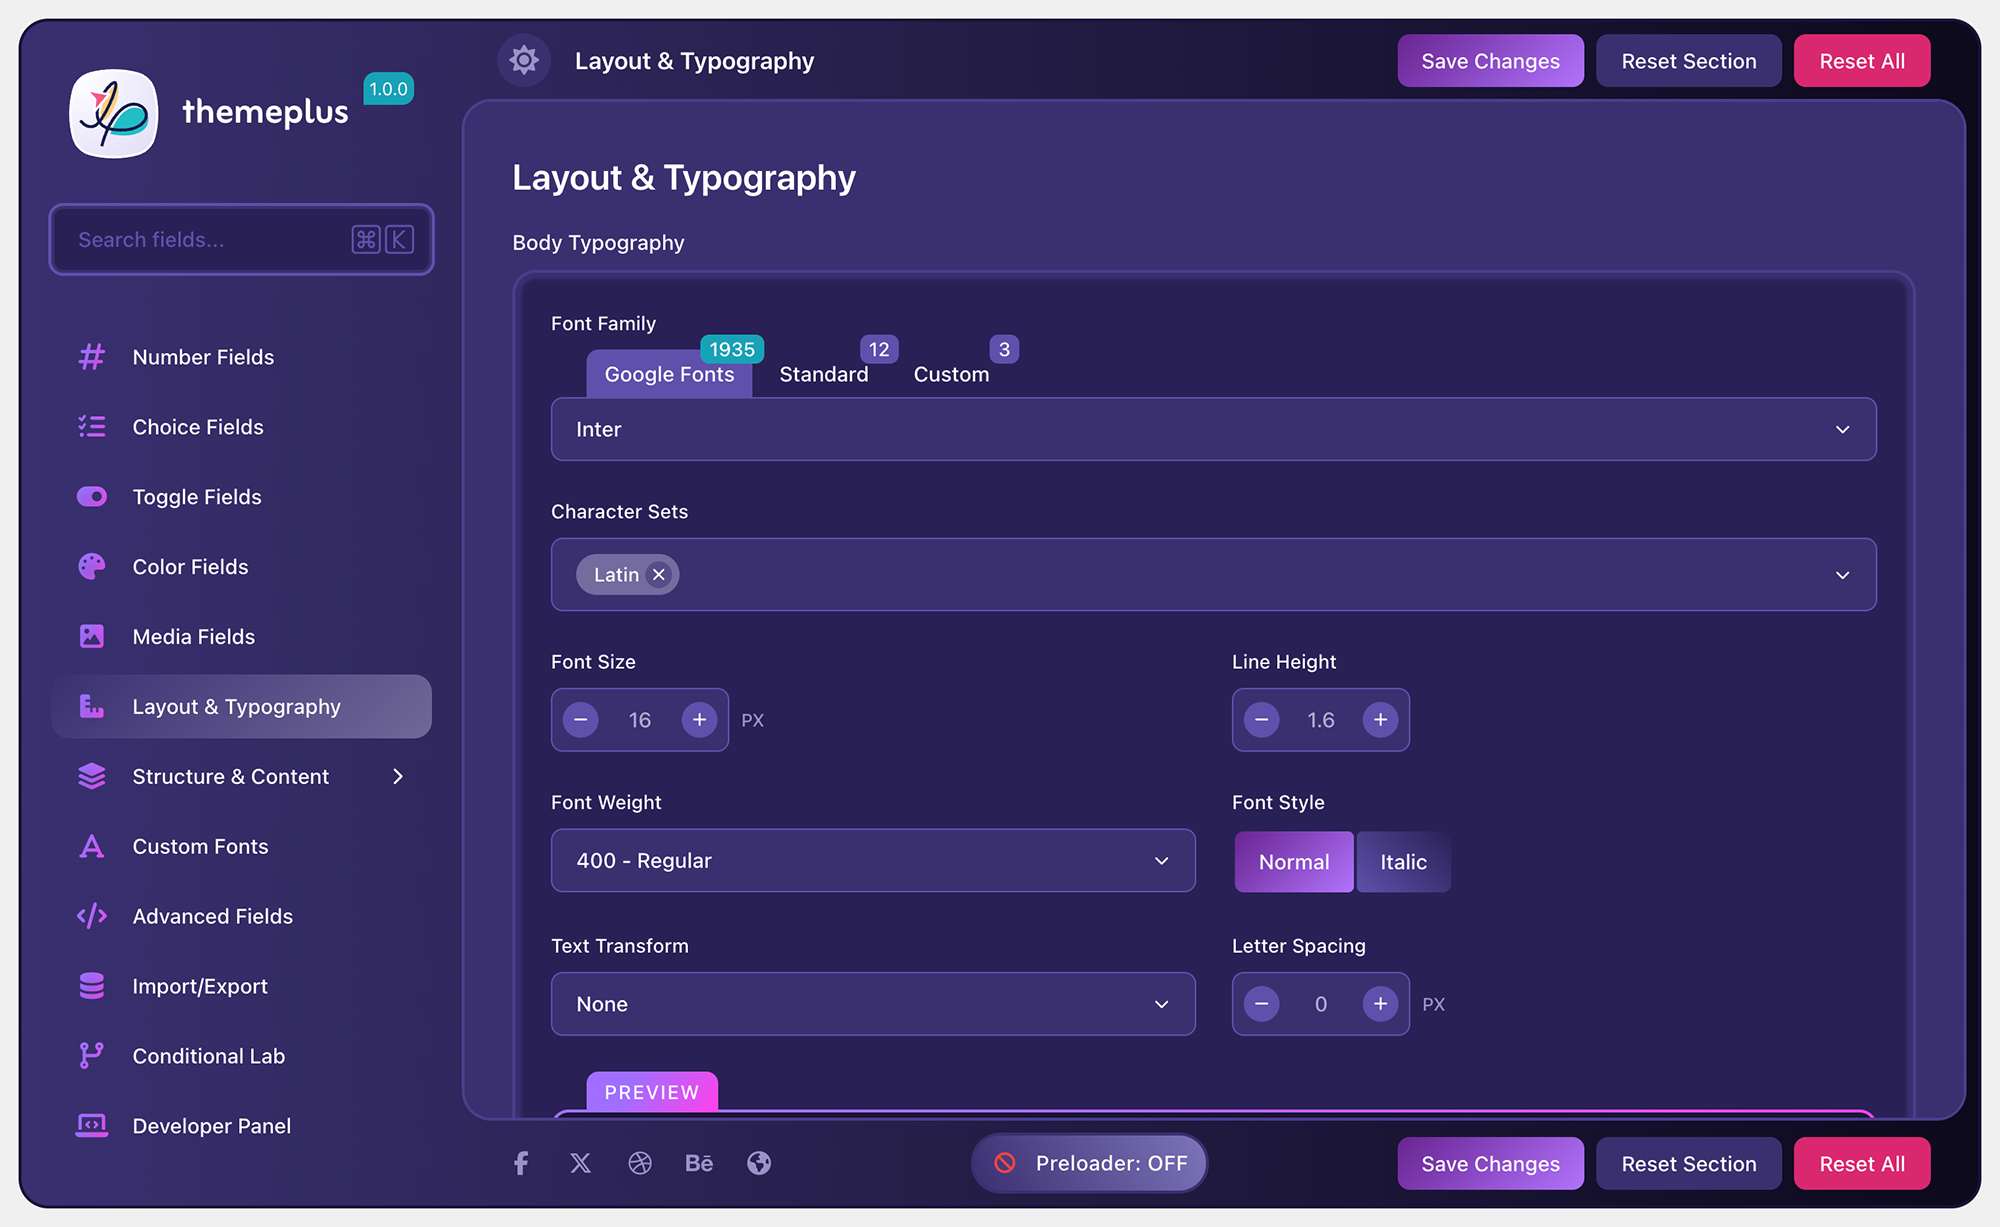Screen dimensions: 2000x1227
Task: Click the Import/Export database icon
Action: click(92, 986)
